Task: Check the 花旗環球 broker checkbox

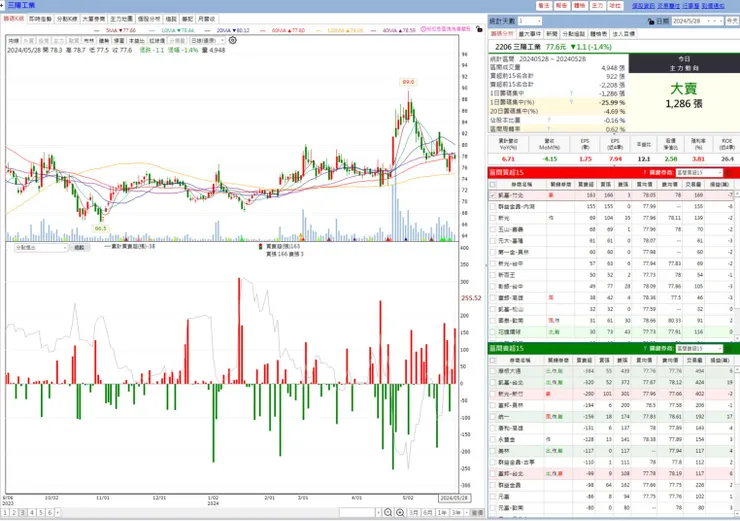Action: 493,332
